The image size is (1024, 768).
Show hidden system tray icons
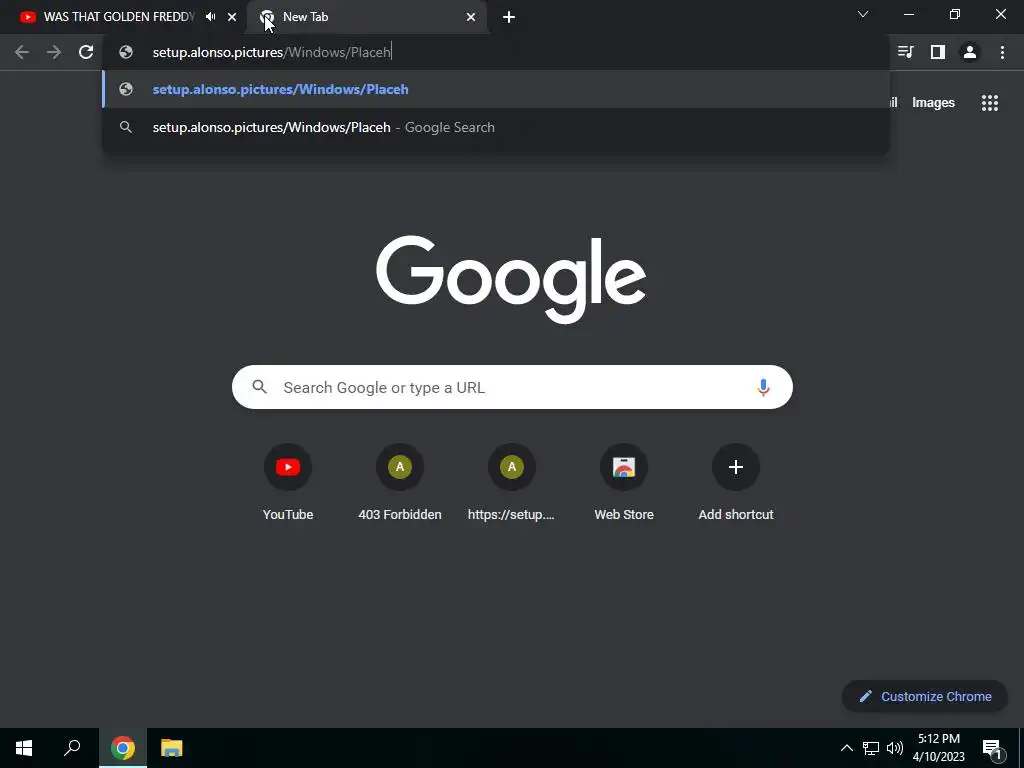[x=846, y=748]
